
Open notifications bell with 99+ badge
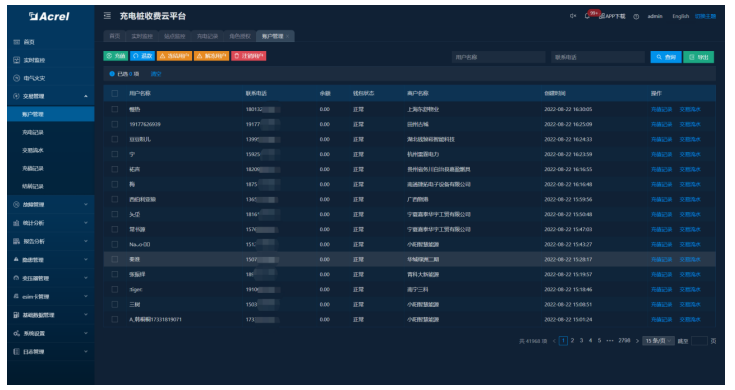pos(587,16)
